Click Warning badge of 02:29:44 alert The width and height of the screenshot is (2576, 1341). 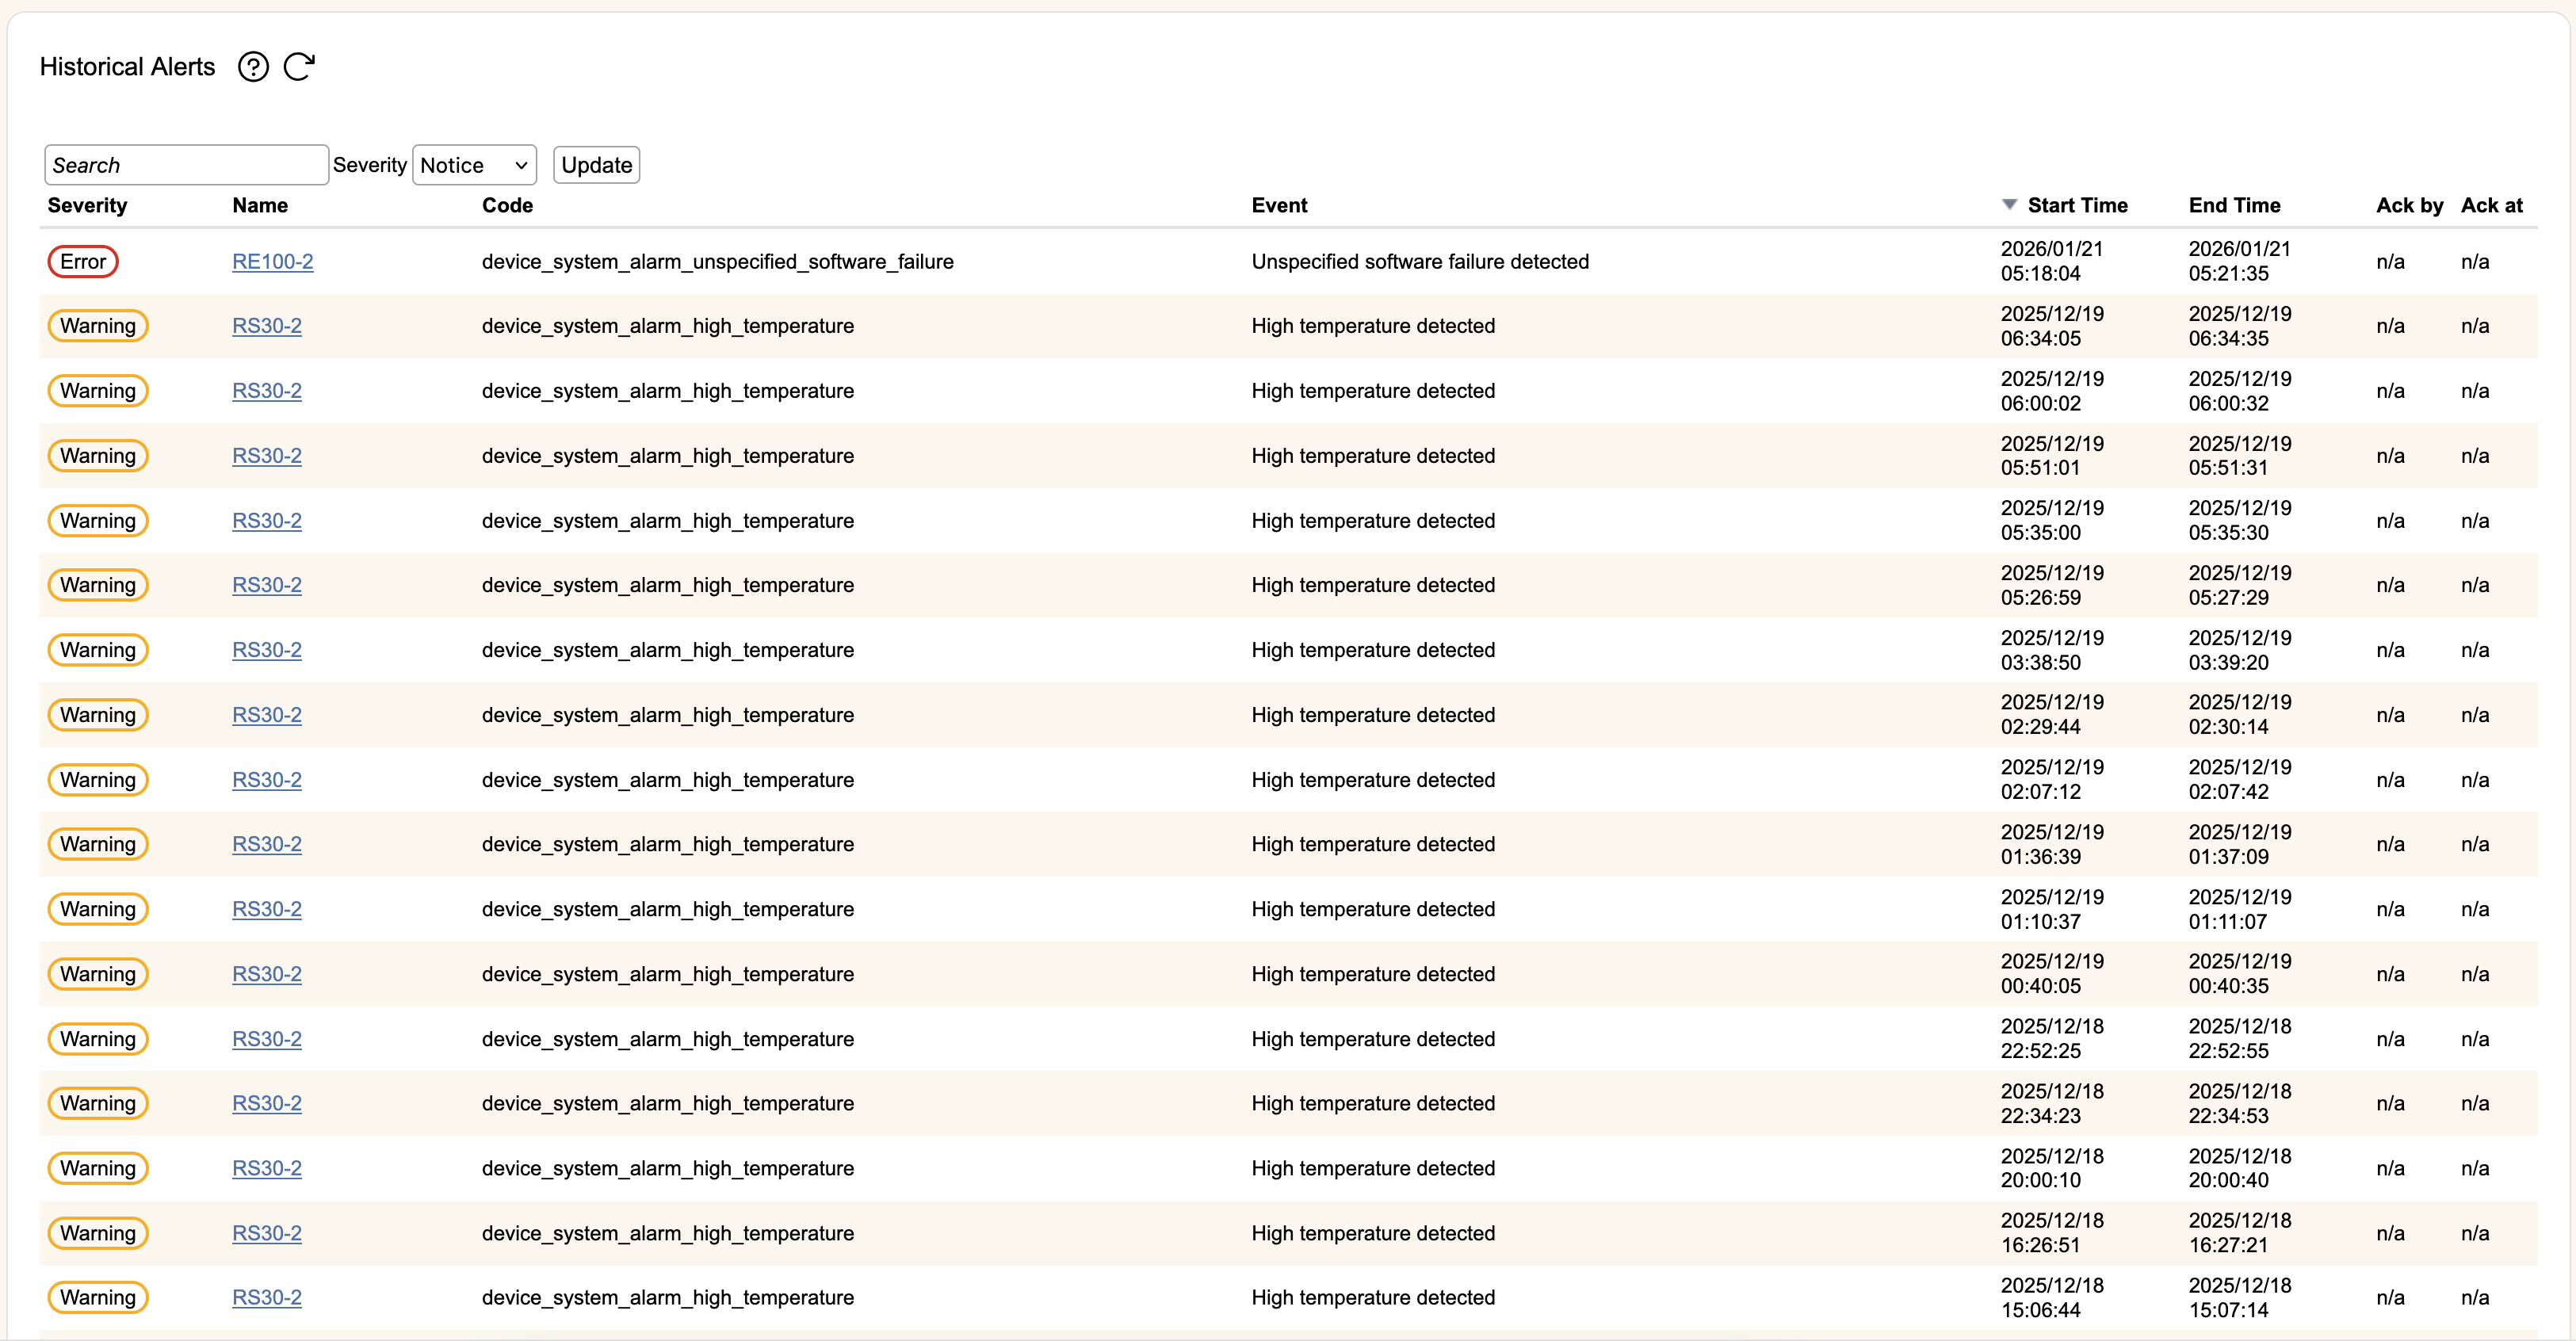click(x=98, y=715)
